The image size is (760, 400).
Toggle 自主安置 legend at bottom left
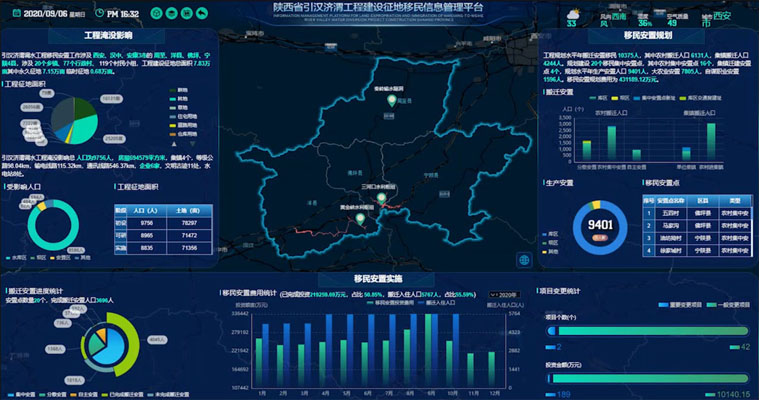coord(84,395)
